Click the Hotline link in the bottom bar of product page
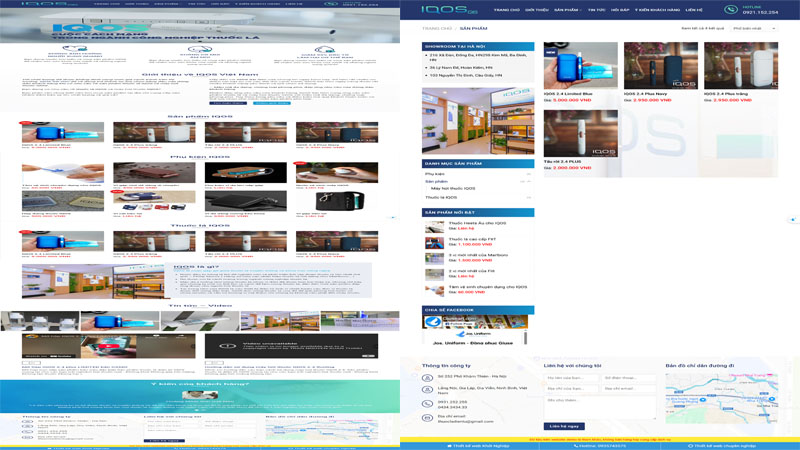 tap(600, 446)
